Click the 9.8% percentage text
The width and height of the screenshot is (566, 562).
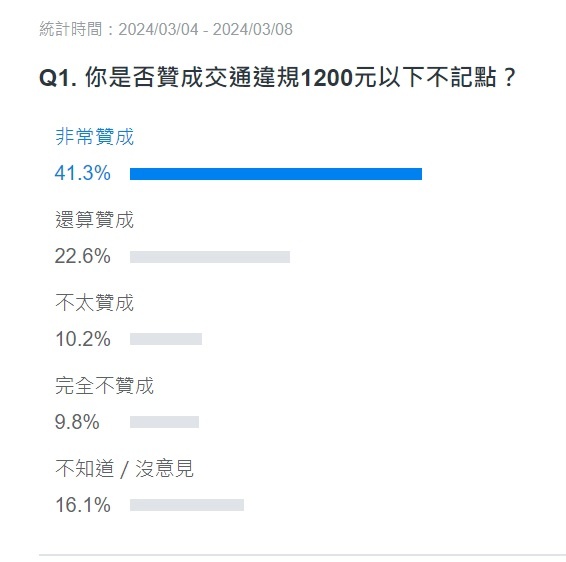coord(77,422)
